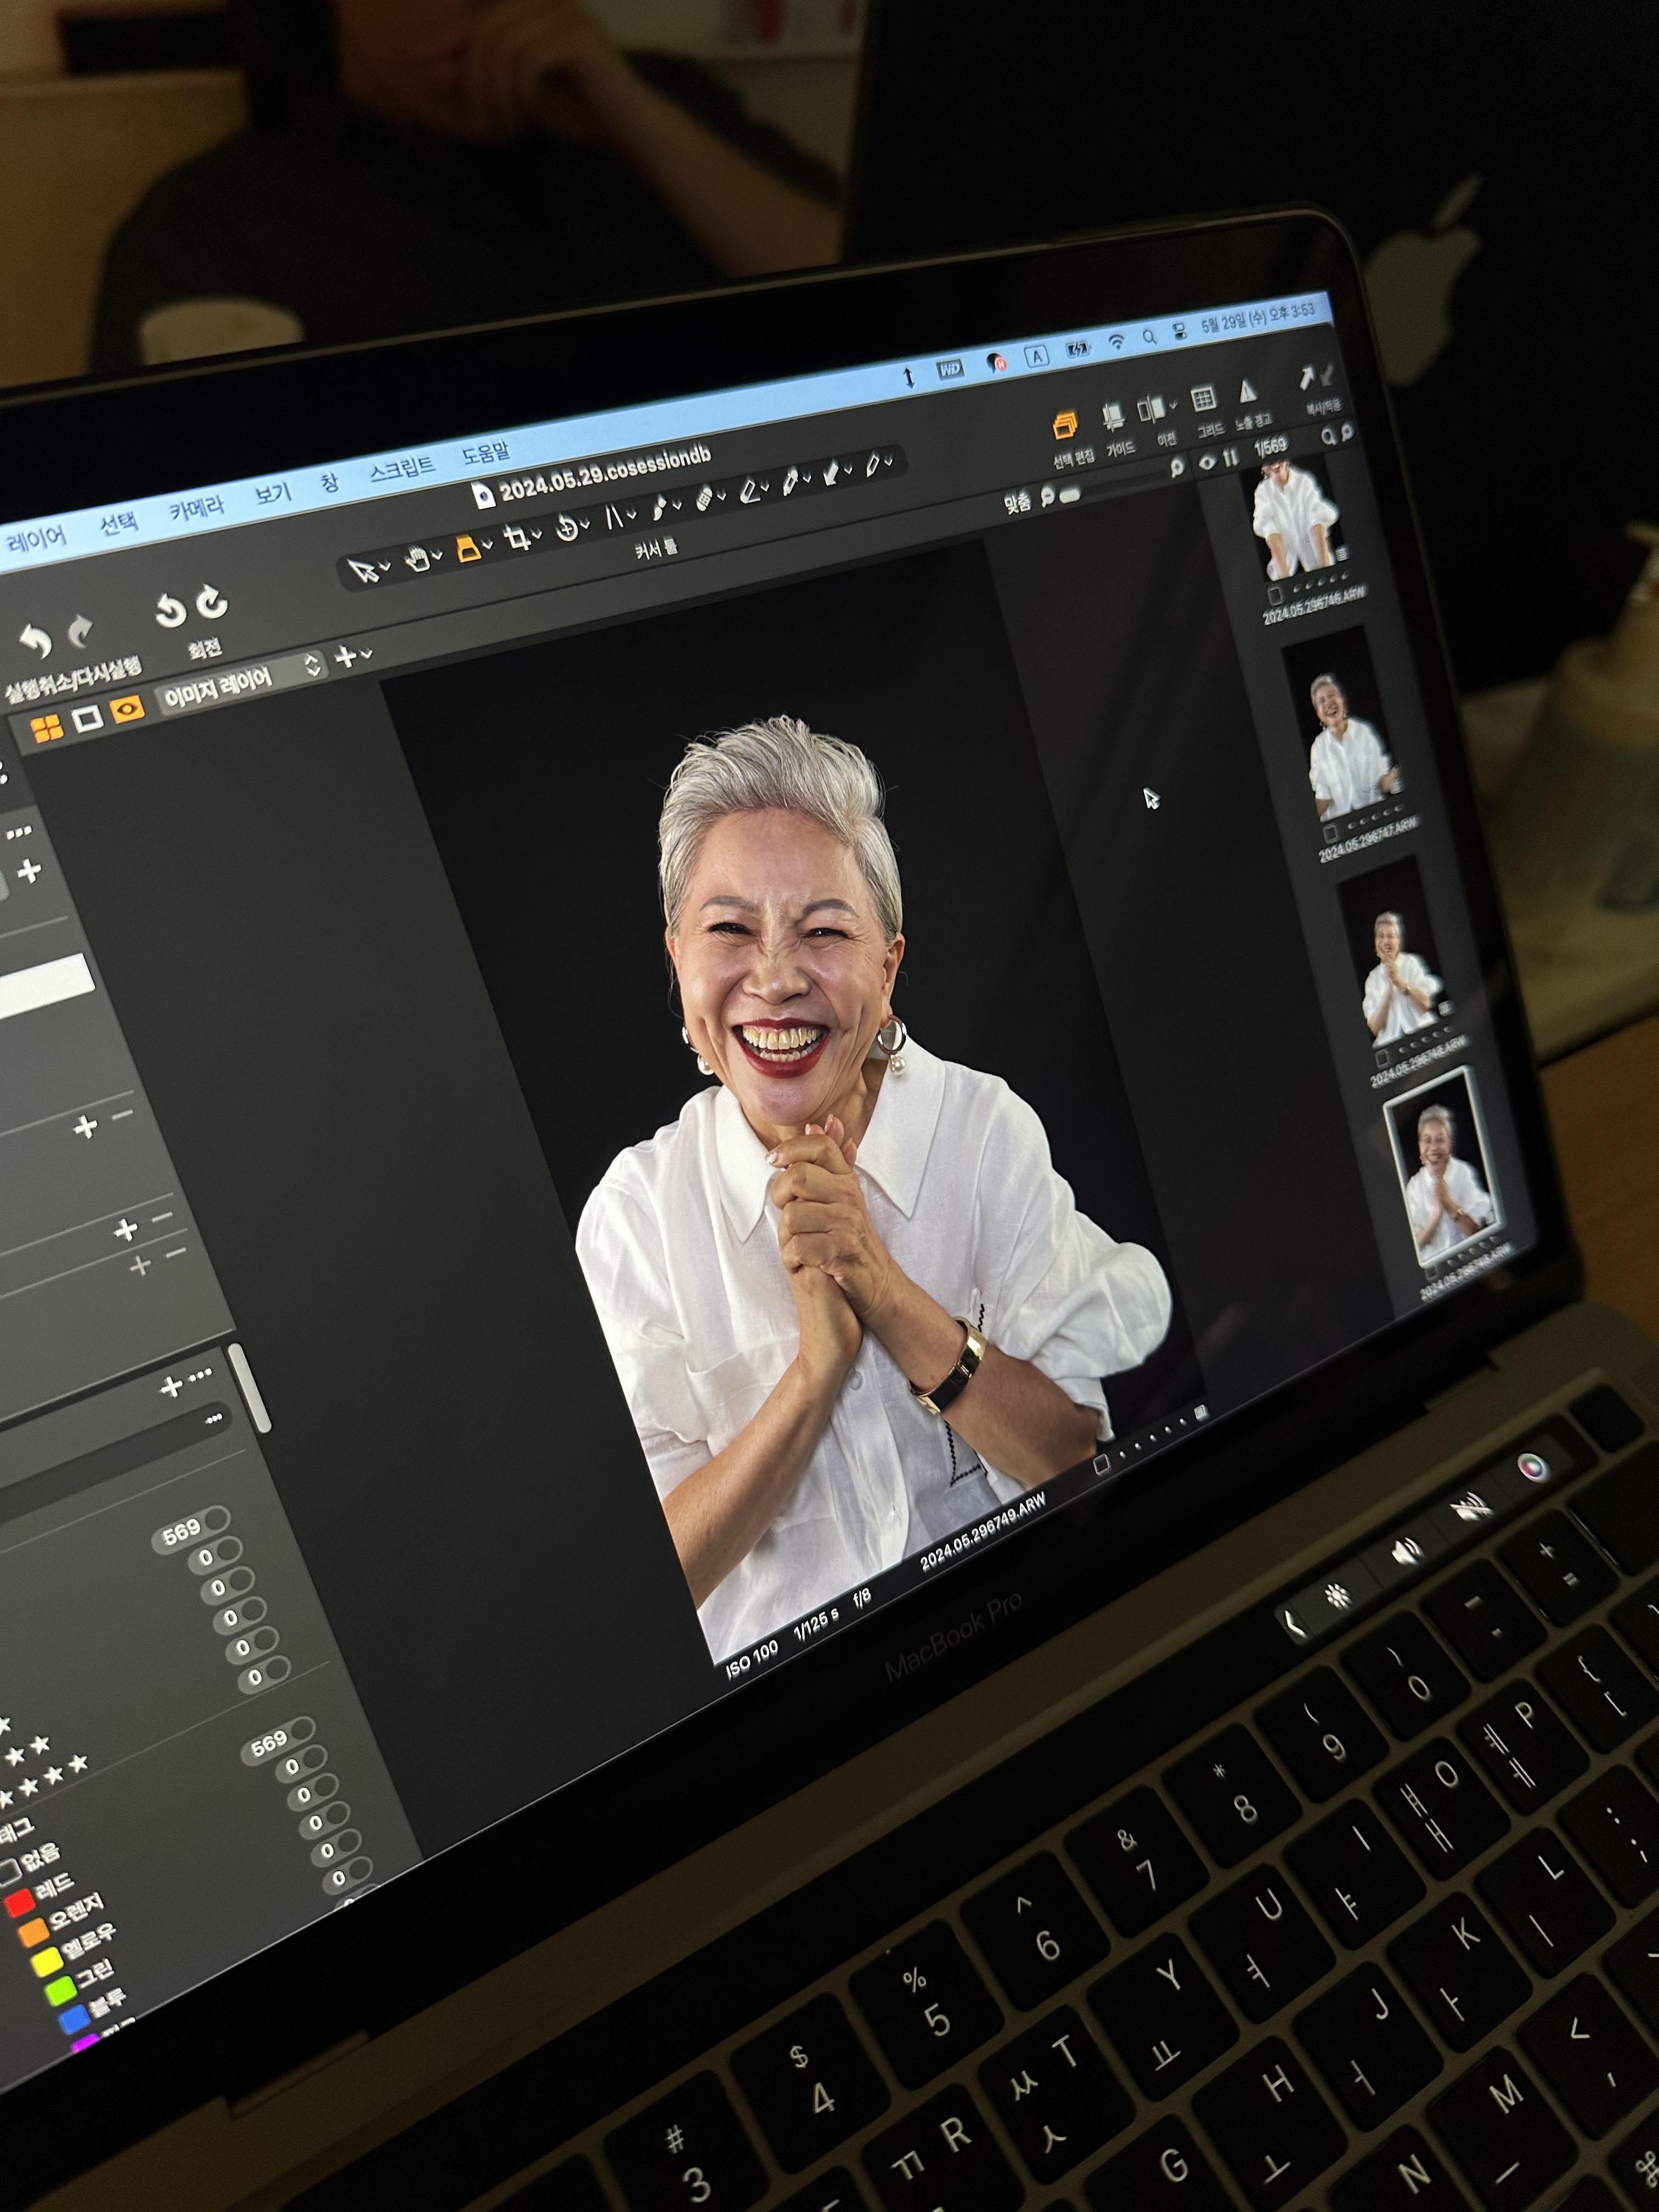1659x2212 pixels.
Task: Click the 이전 before/after icon
Action: 1151,408
